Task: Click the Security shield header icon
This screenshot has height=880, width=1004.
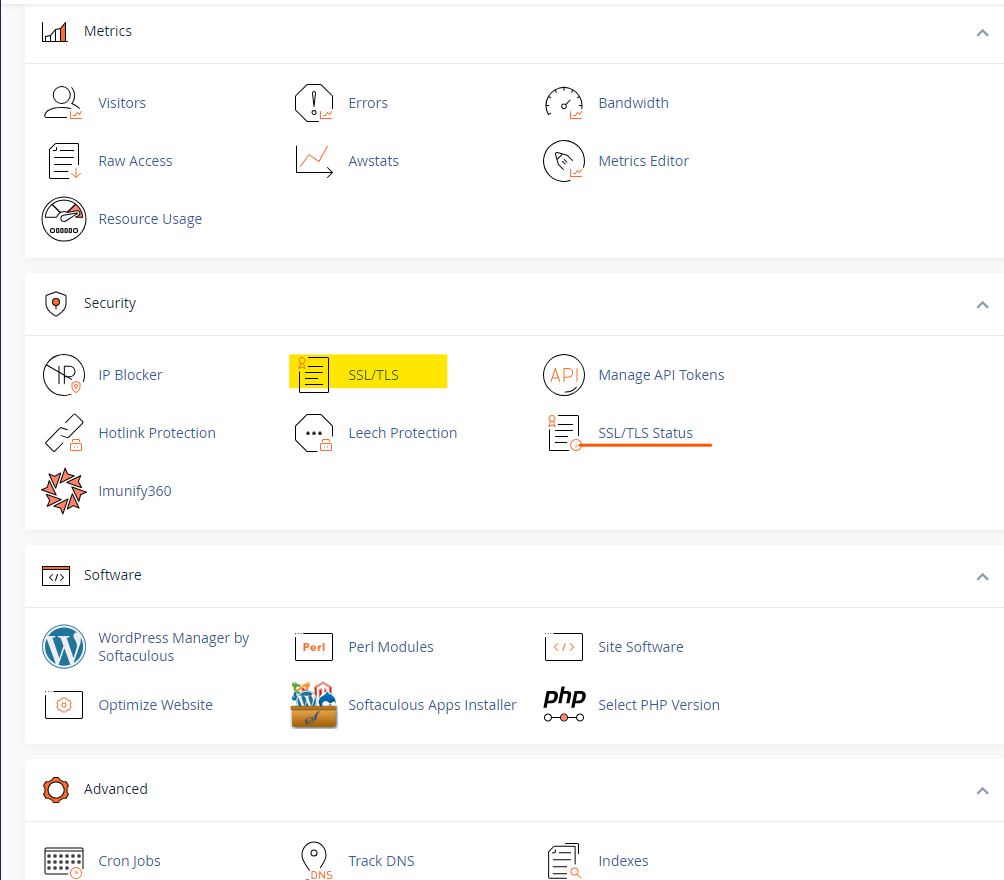Action: (x=56, y=304)
